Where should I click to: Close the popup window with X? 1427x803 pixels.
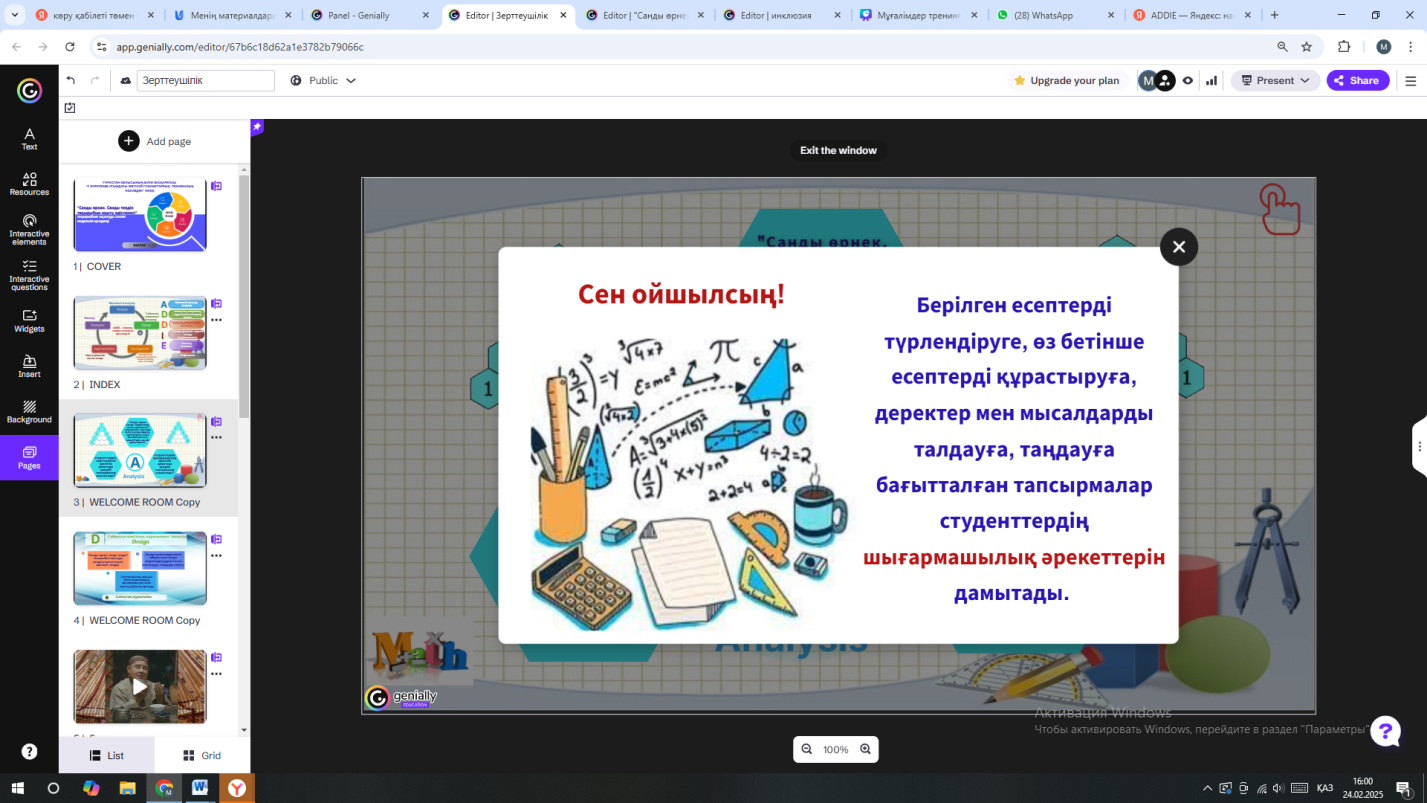[1179, 247]
